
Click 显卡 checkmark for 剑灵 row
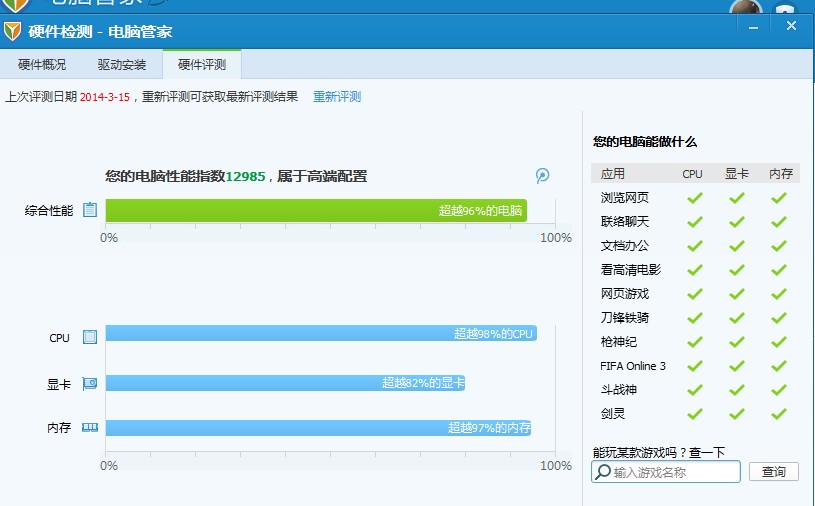click(x=737, y=413)
